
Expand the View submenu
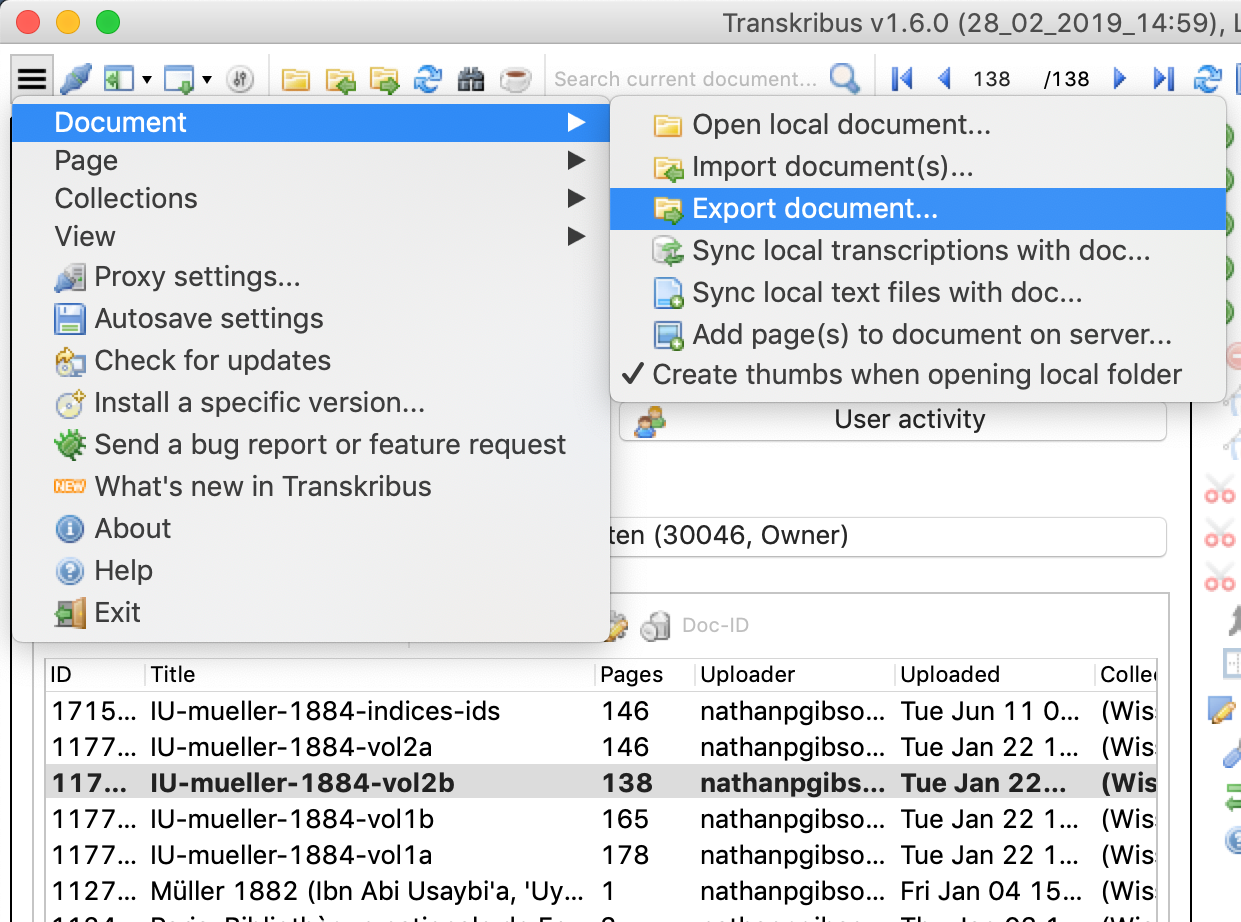pos(84,236)
